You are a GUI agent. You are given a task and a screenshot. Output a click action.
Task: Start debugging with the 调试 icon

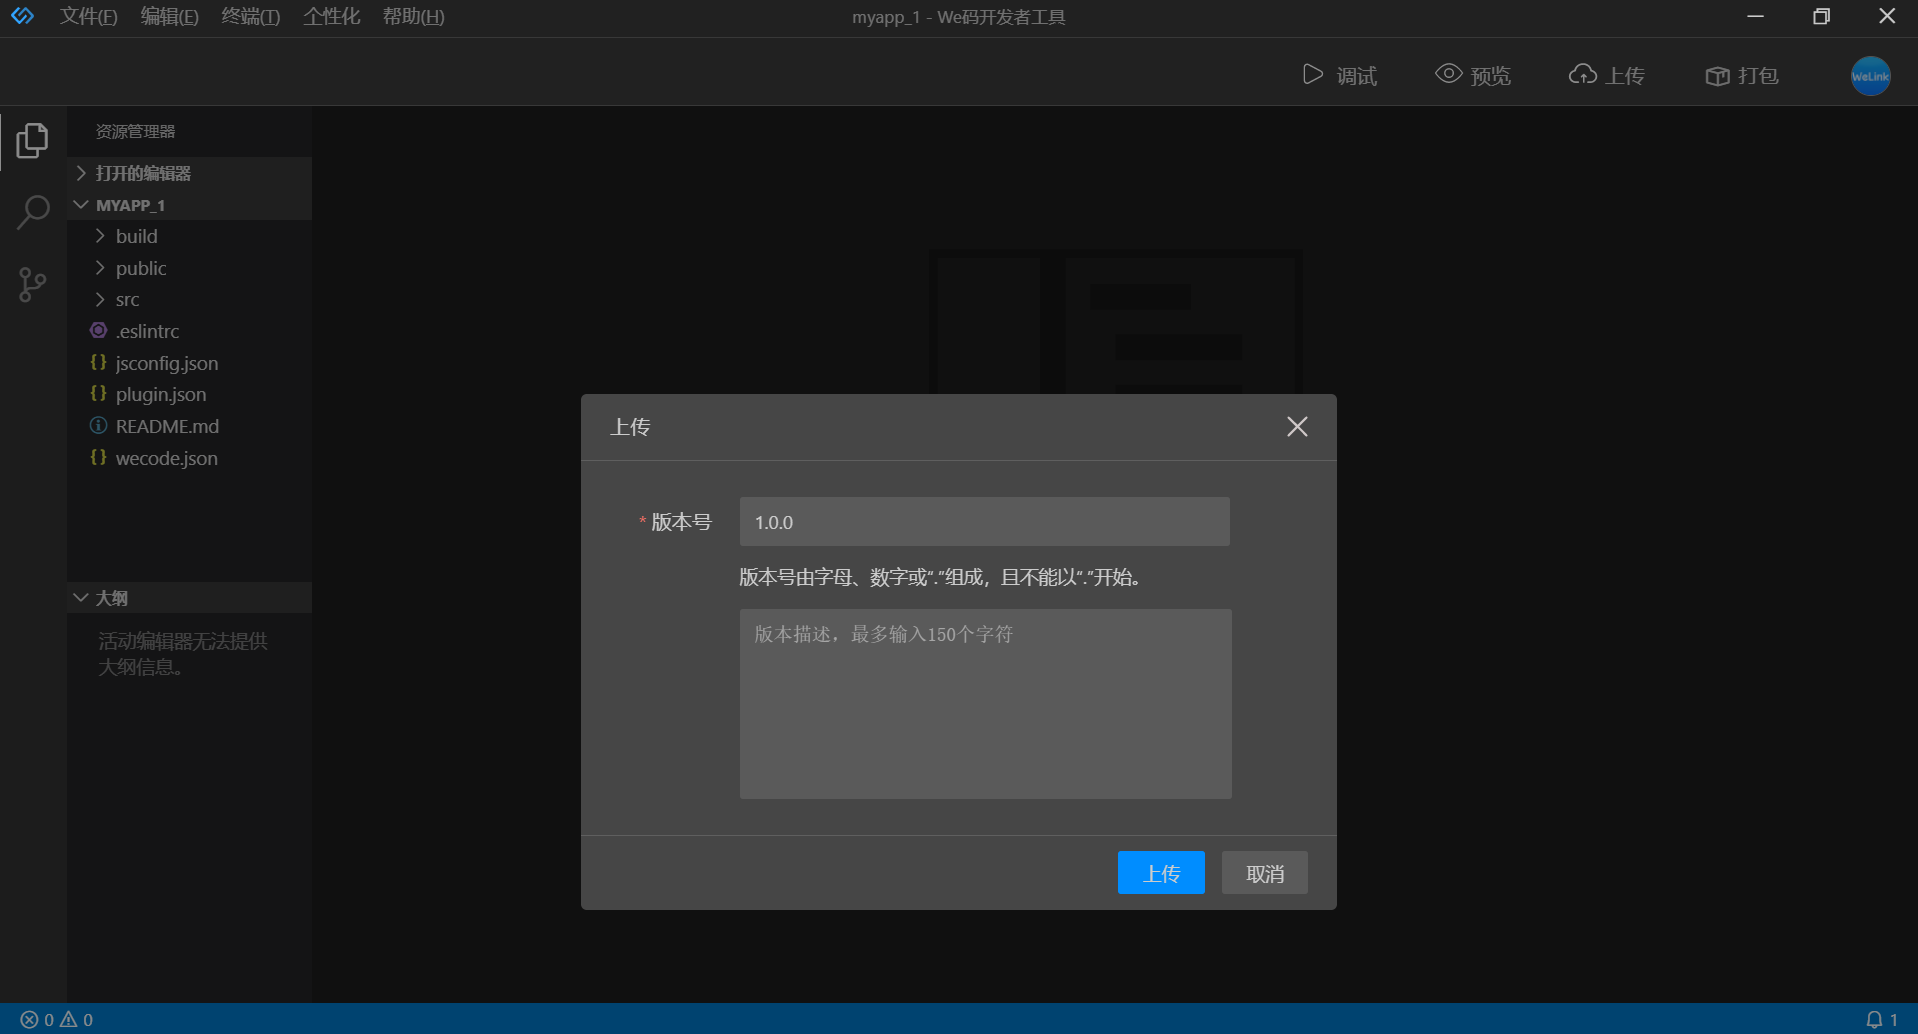[1340, 75]
